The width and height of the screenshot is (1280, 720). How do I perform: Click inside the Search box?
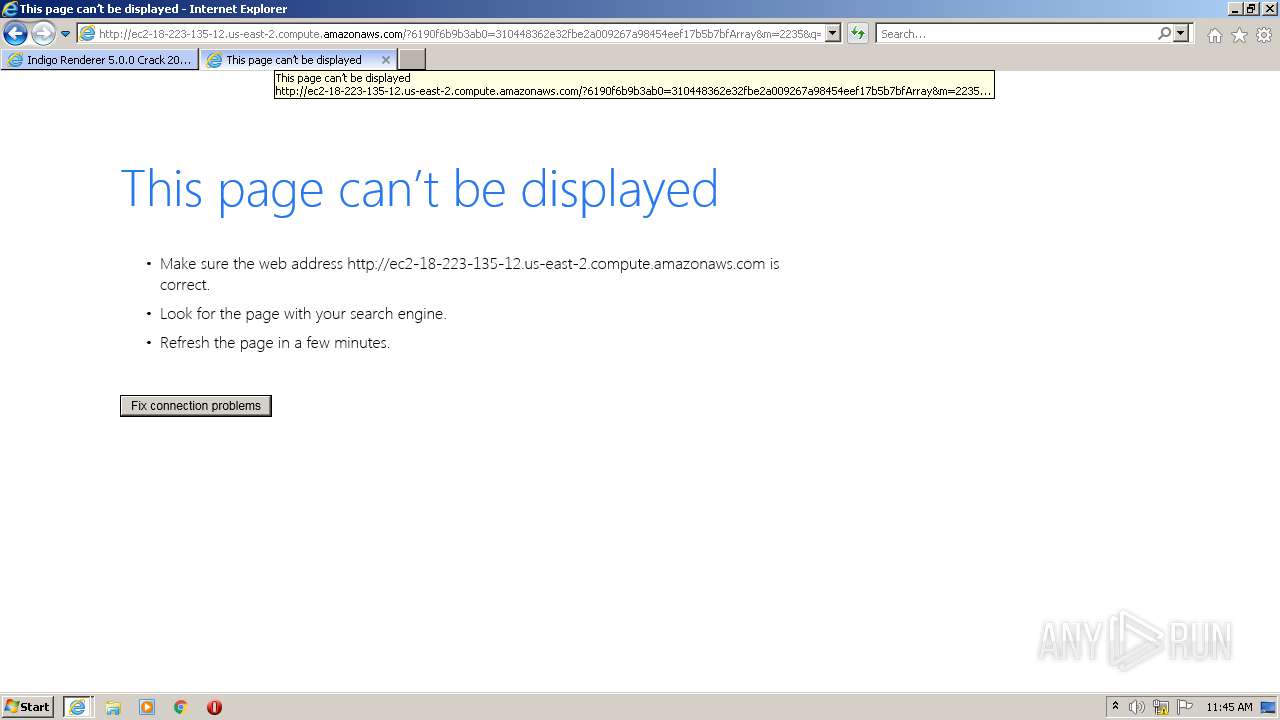coord(1016,34)
